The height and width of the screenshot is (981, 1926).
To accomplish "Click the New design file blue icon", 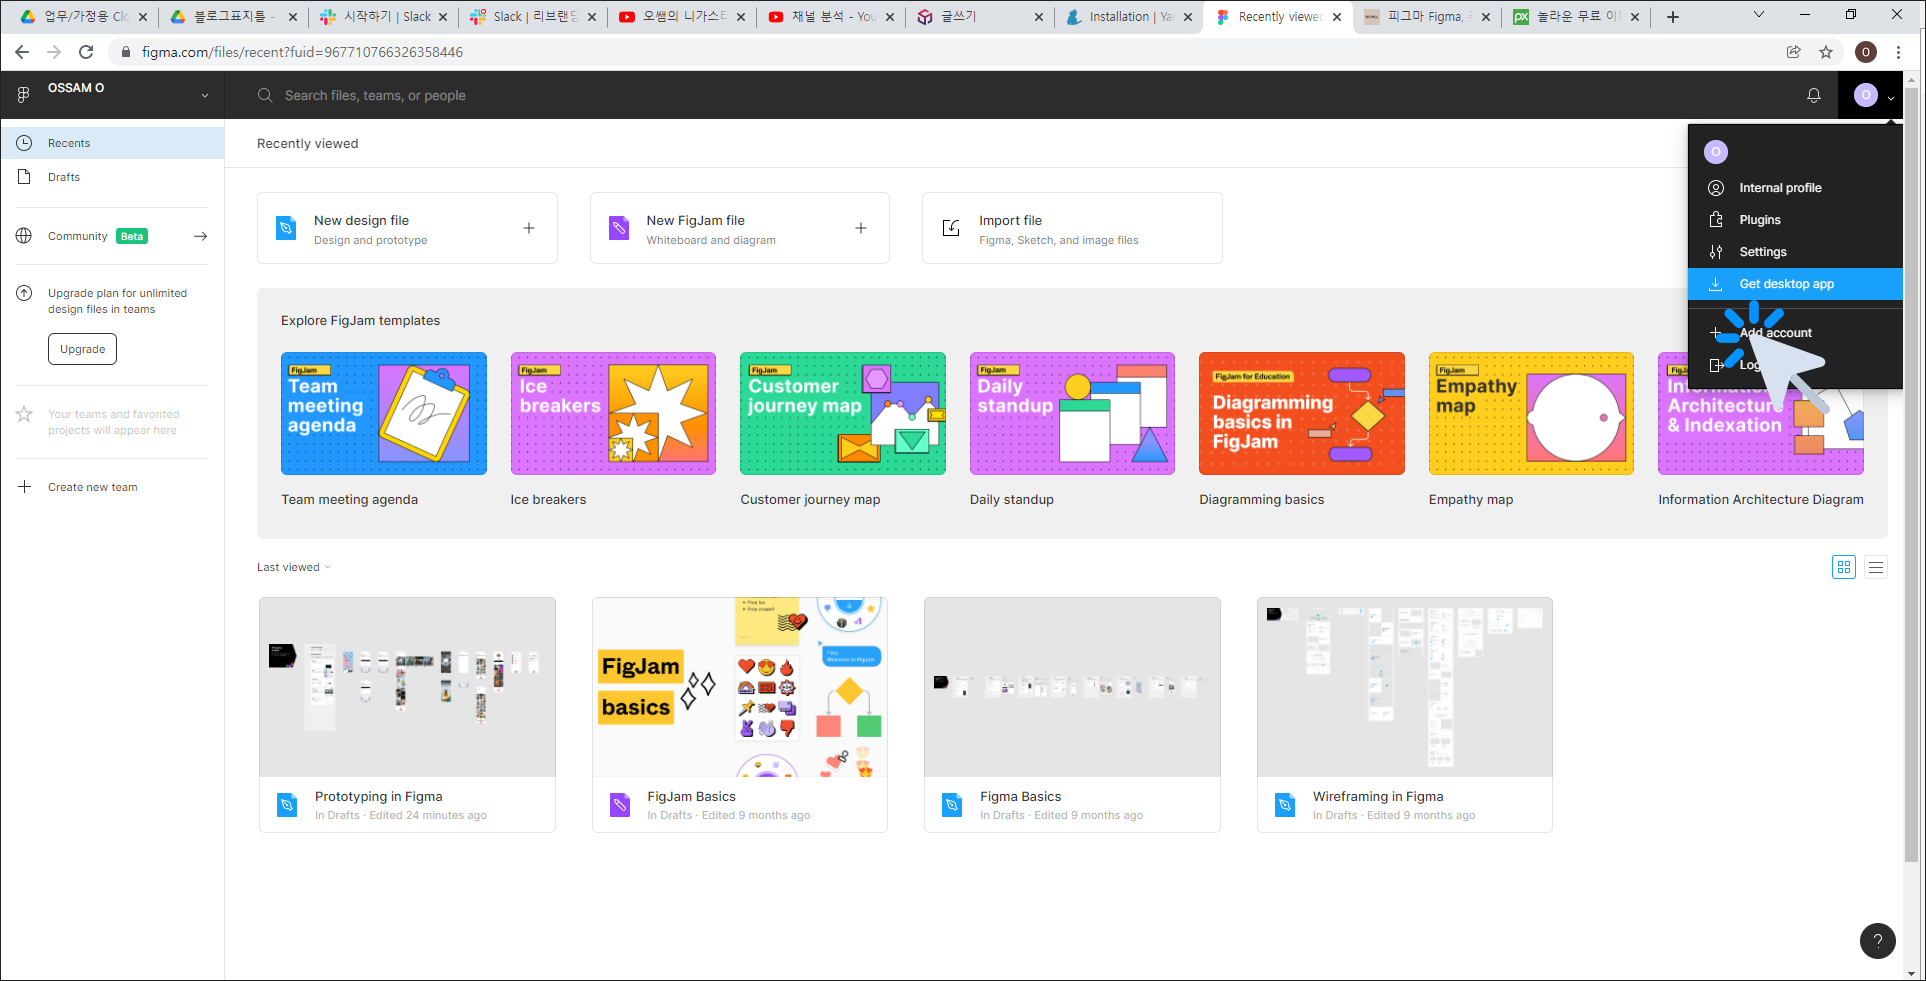I will 286,228.
